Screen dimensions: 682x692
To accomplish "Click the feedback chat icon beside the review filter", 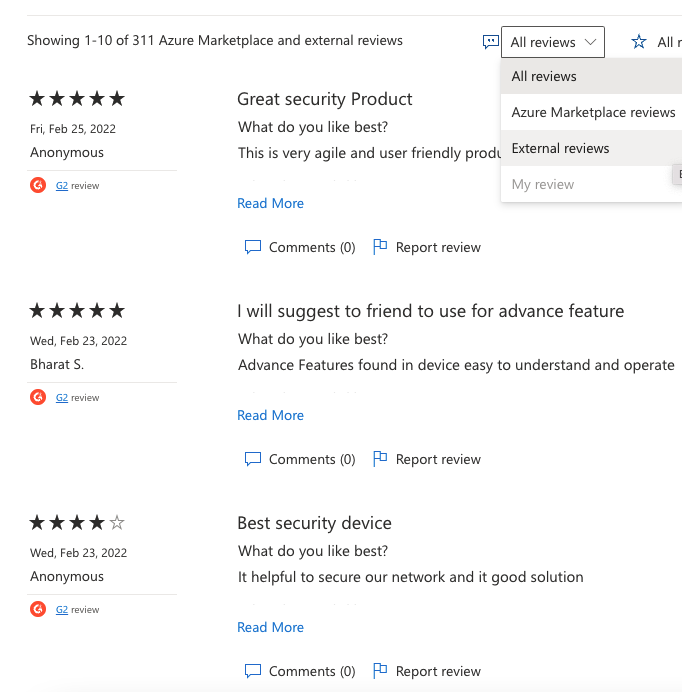I will click(490, 42).
